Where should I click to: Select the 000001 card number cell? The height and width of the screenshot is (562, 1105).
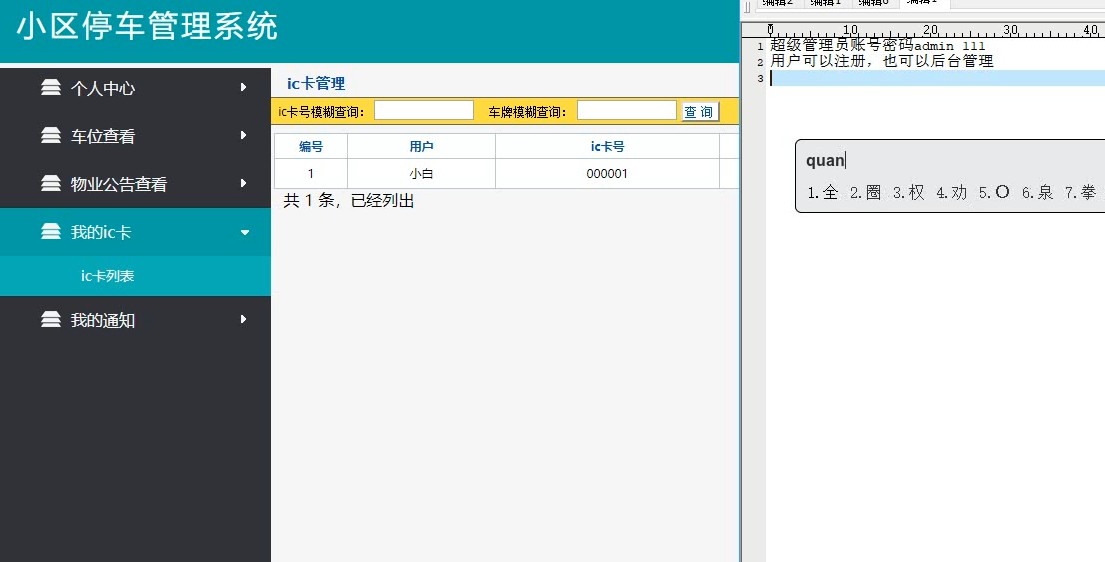(x=607, y=173)
